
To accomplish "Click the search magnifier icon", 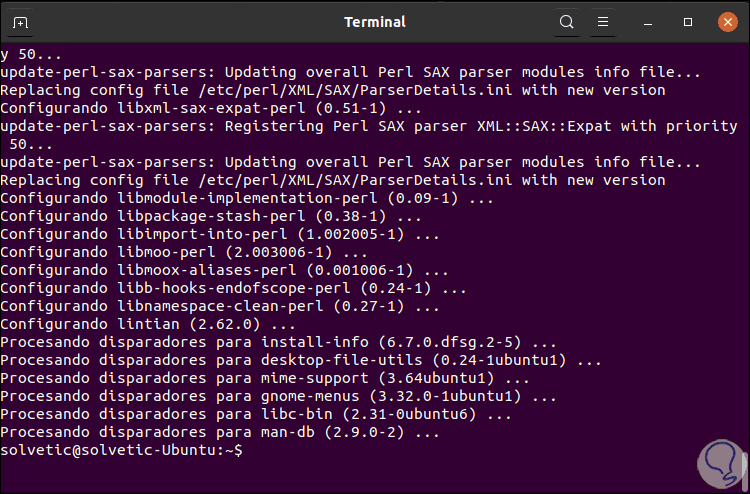I will pyautogui.click(x=567, y=22).
